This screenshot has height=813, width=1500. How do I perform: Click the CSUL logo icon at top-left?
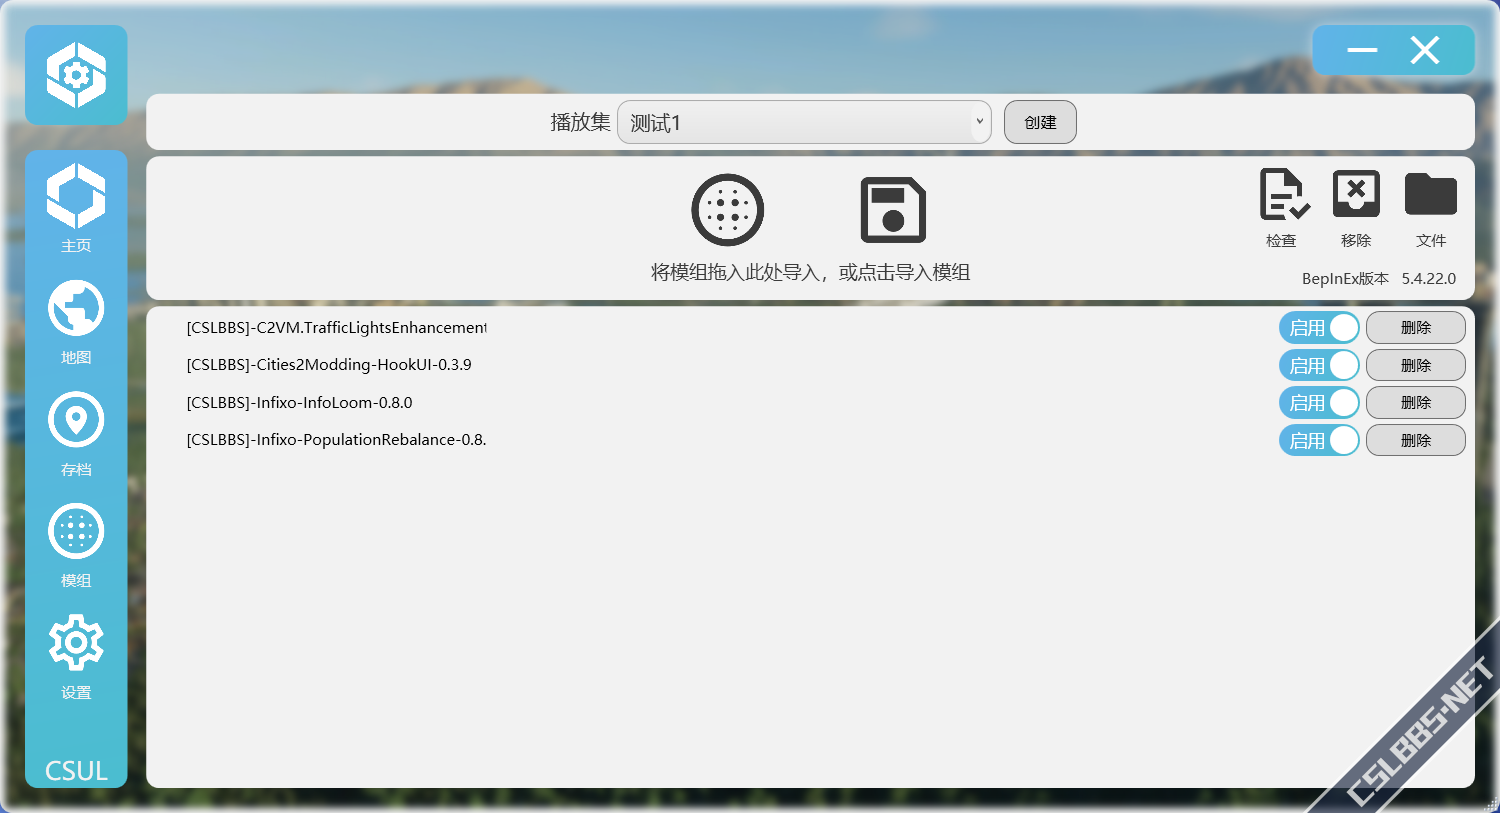point(76,75)
